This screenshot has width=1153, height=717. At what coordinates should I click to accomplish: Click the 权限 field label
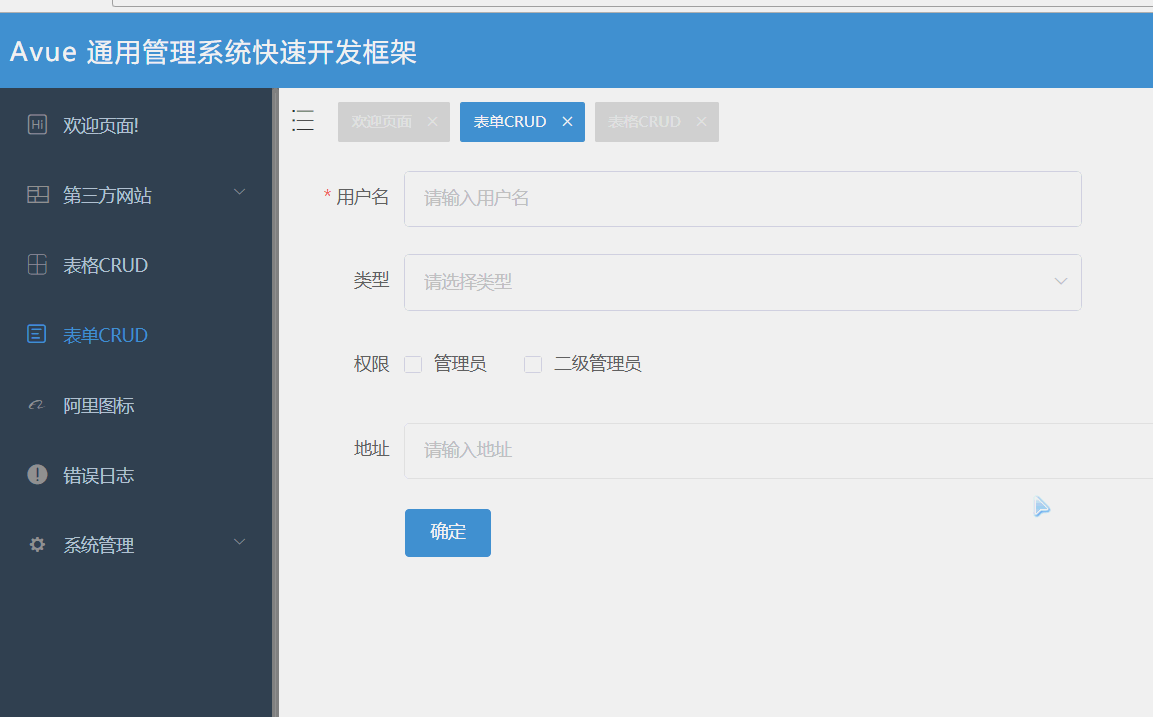pos(371,364)
